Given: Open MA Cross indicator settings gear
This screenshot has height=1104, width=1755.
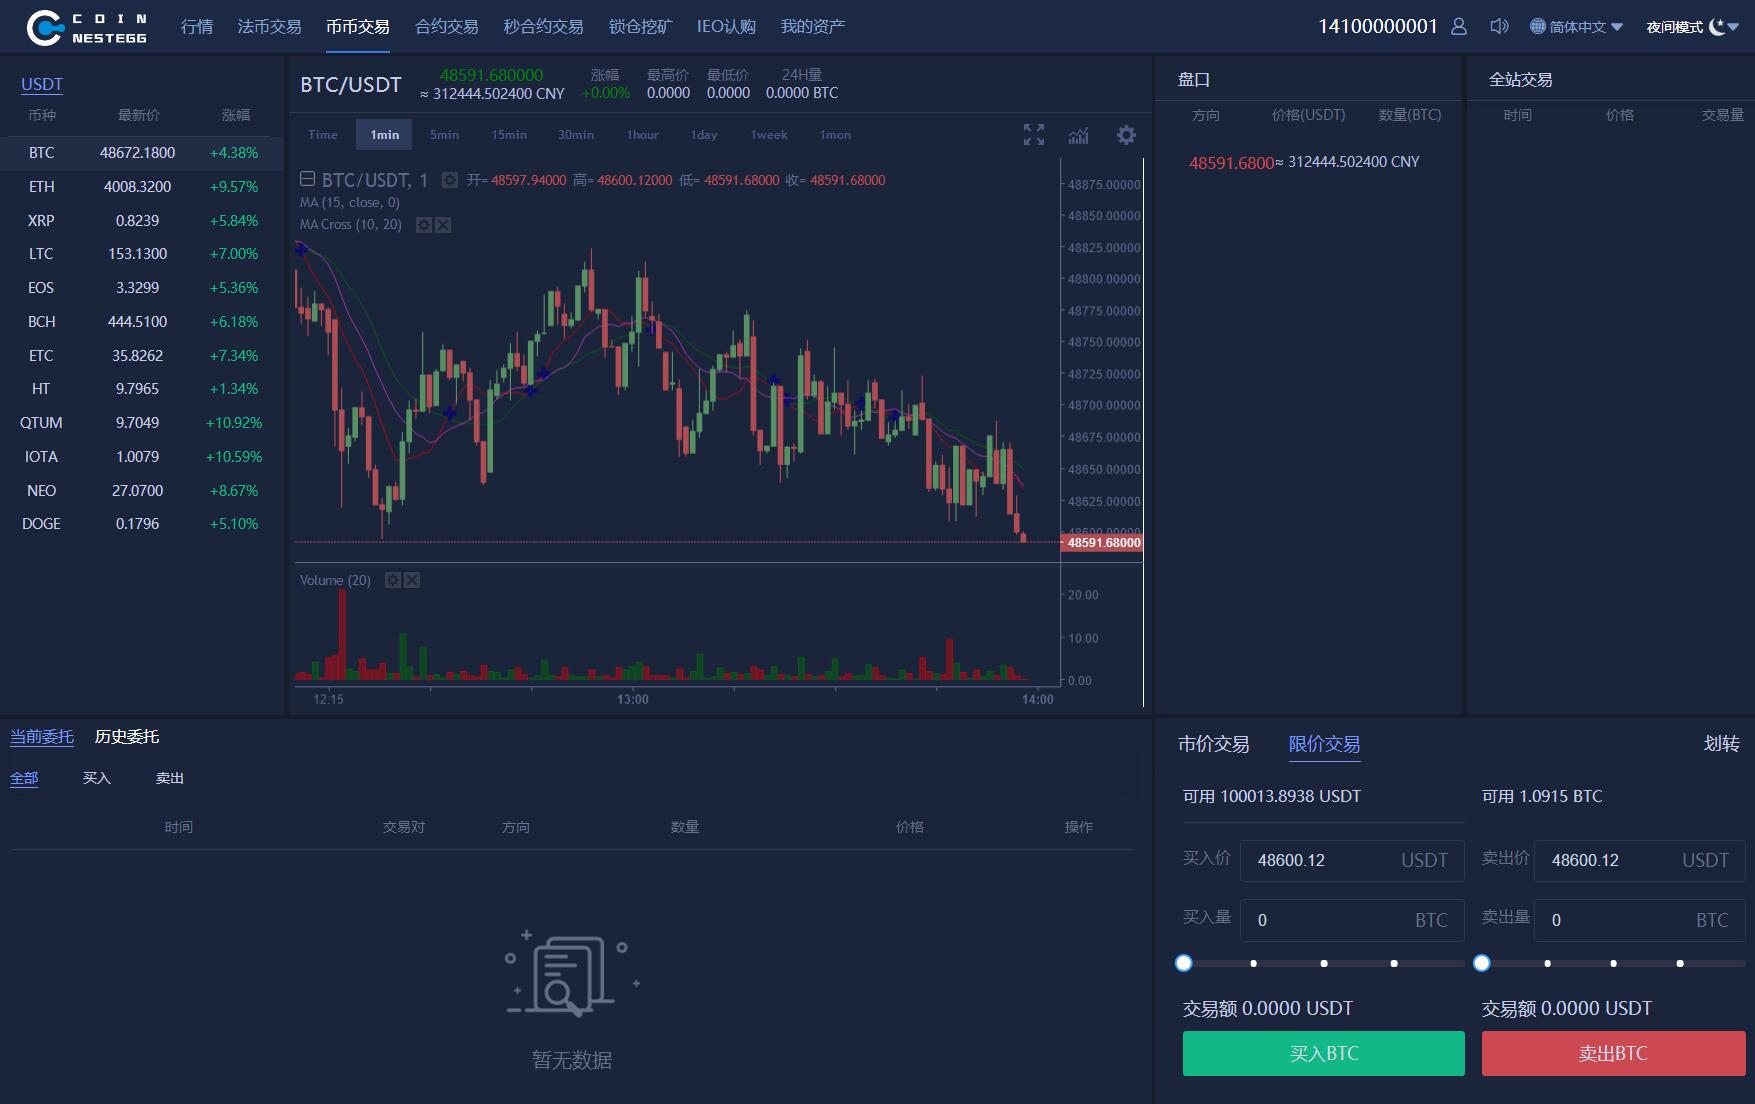Looking at the screenshot, I should [x=424, y=225].
